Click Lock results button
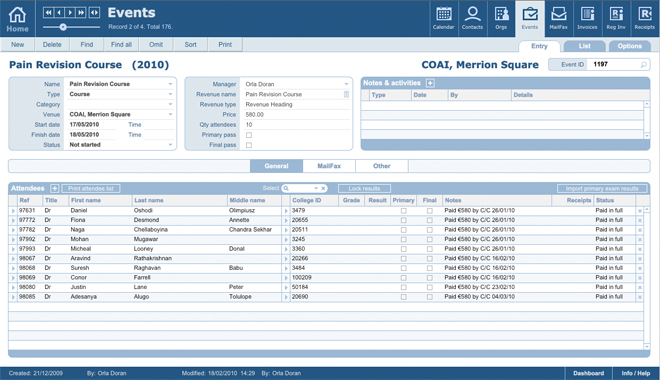 tap(364, 189)
